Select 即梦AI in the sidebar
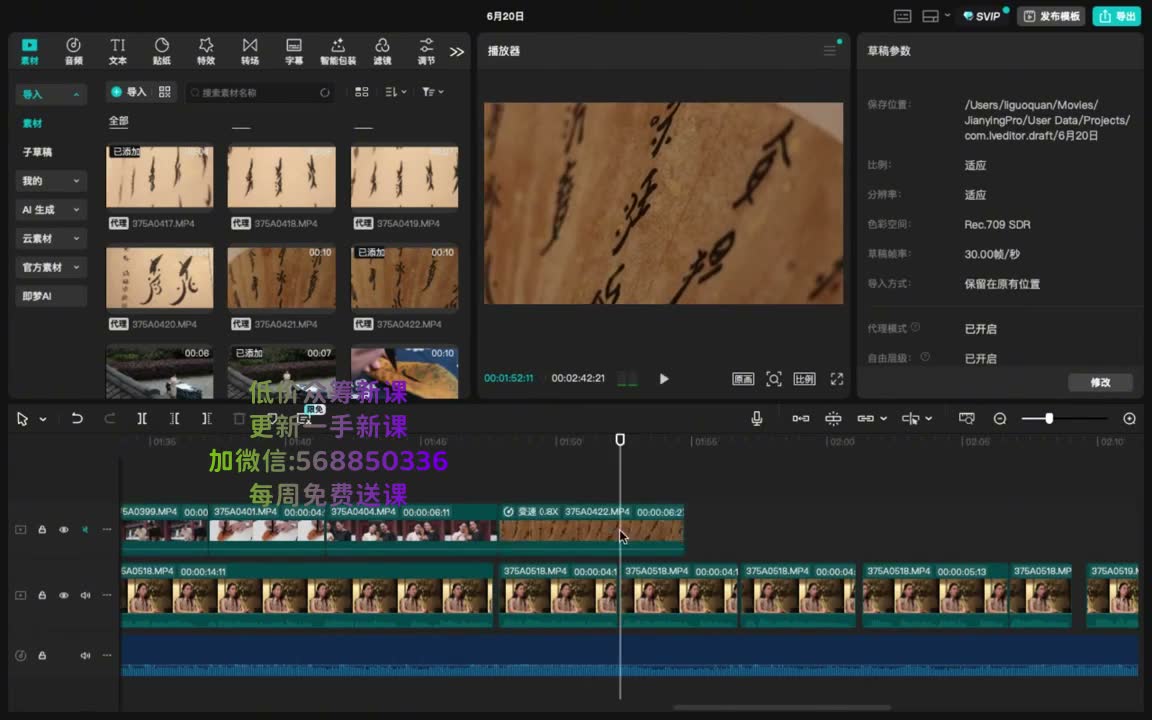Image resolution: width=1152 pixels, height=720 pixels. 51,296
